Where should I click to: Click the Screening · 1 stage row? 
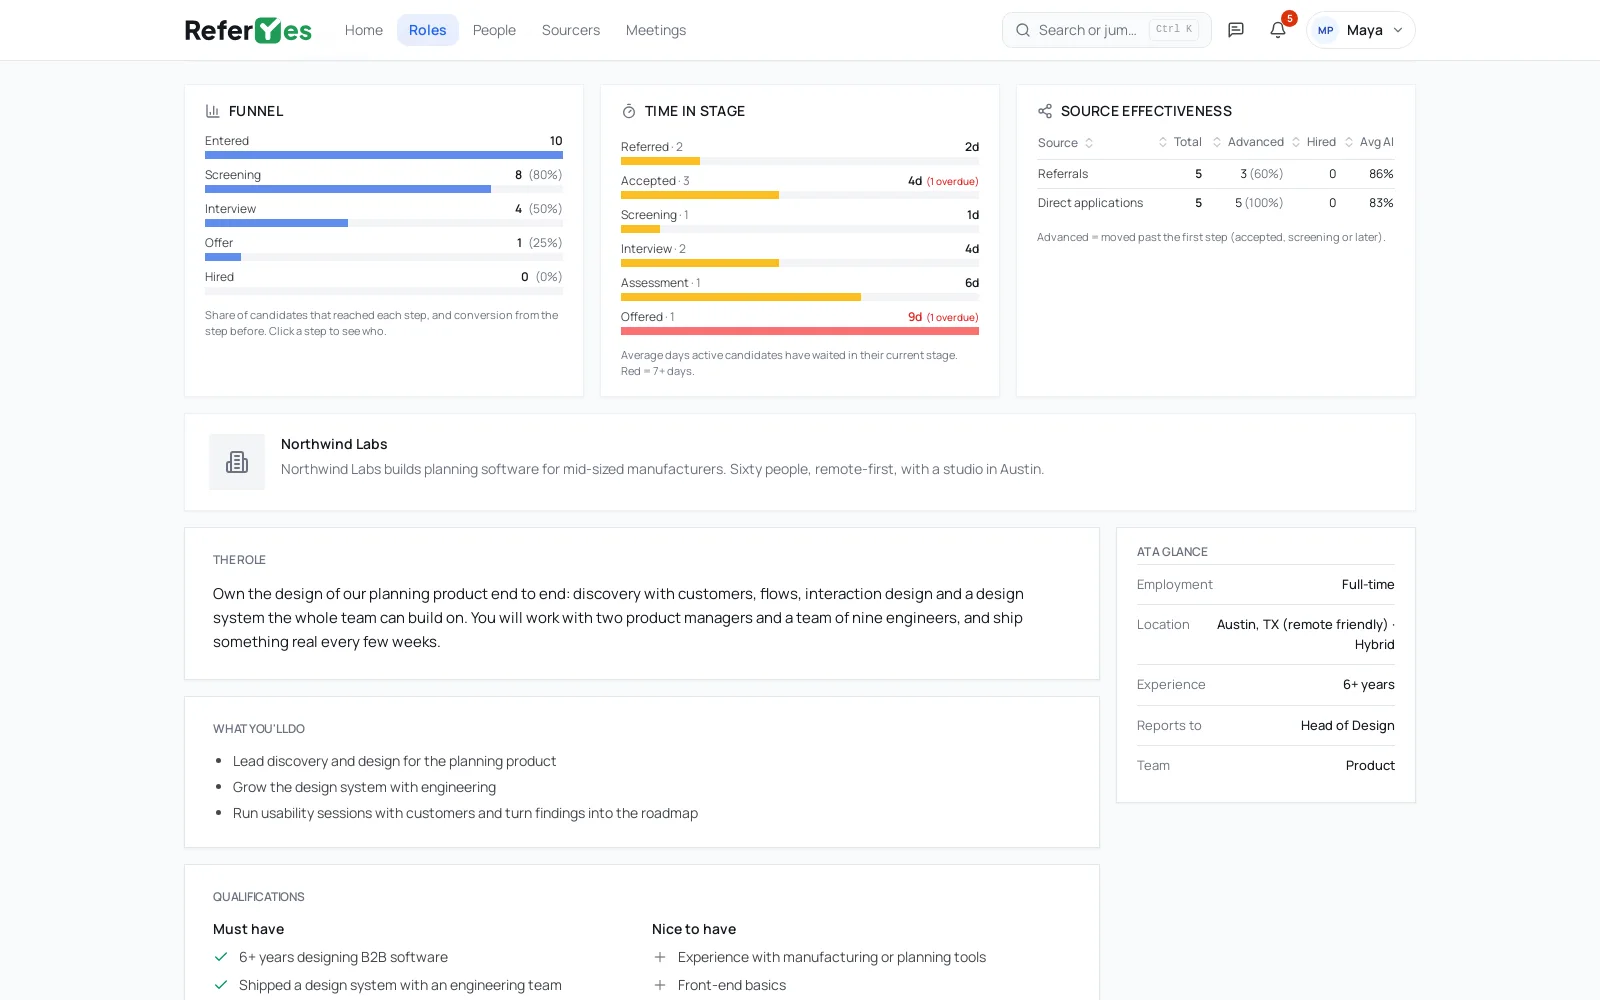tap(800, 221)
